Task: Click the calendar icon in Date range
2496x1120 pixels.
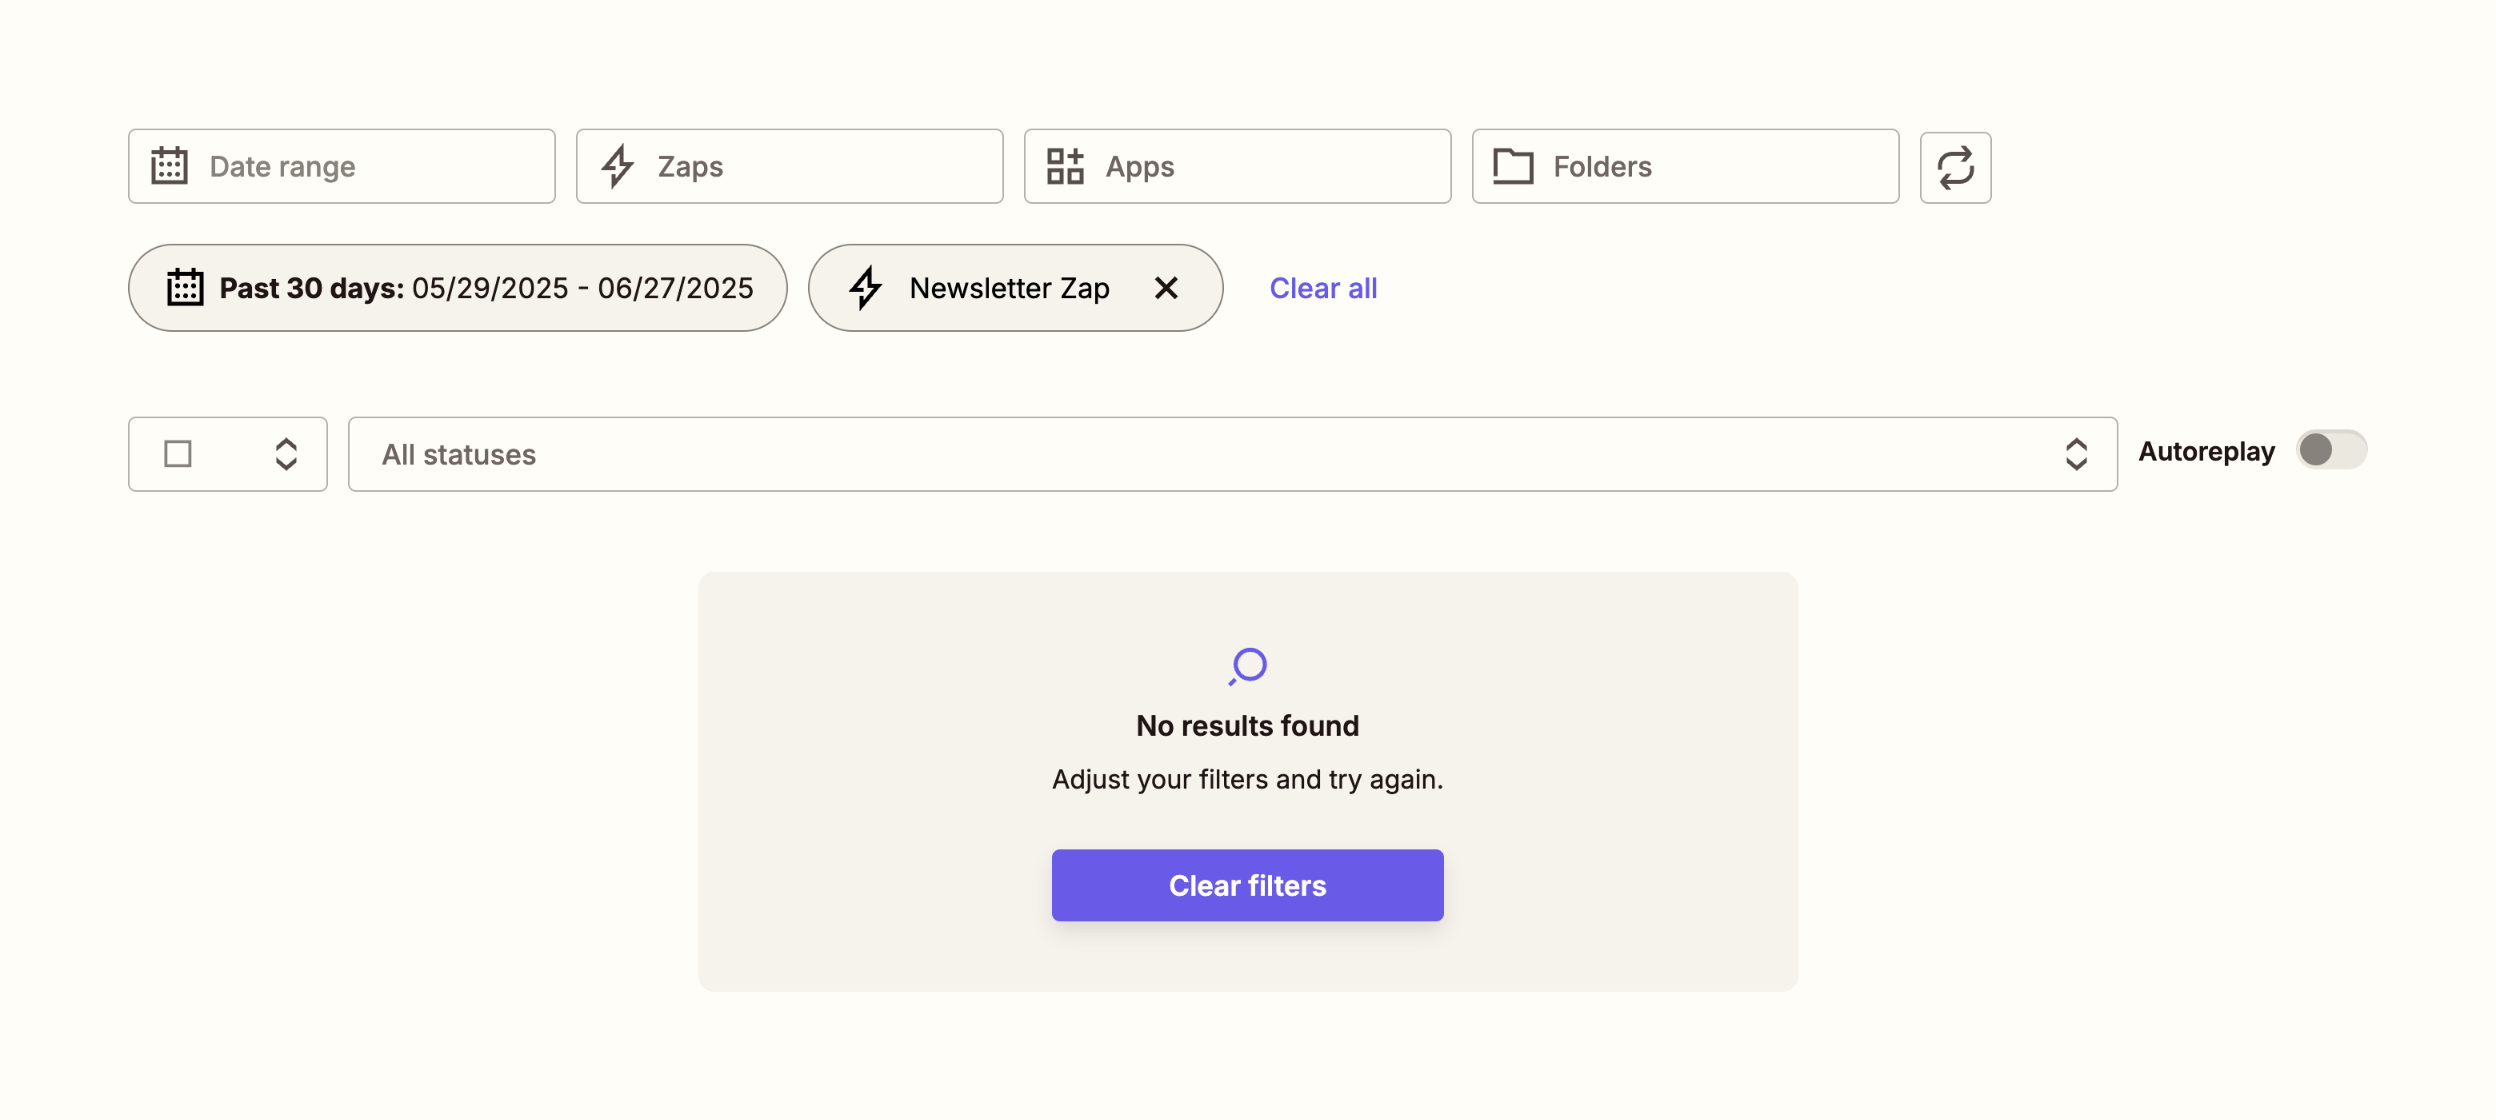Action: [169, 166]
